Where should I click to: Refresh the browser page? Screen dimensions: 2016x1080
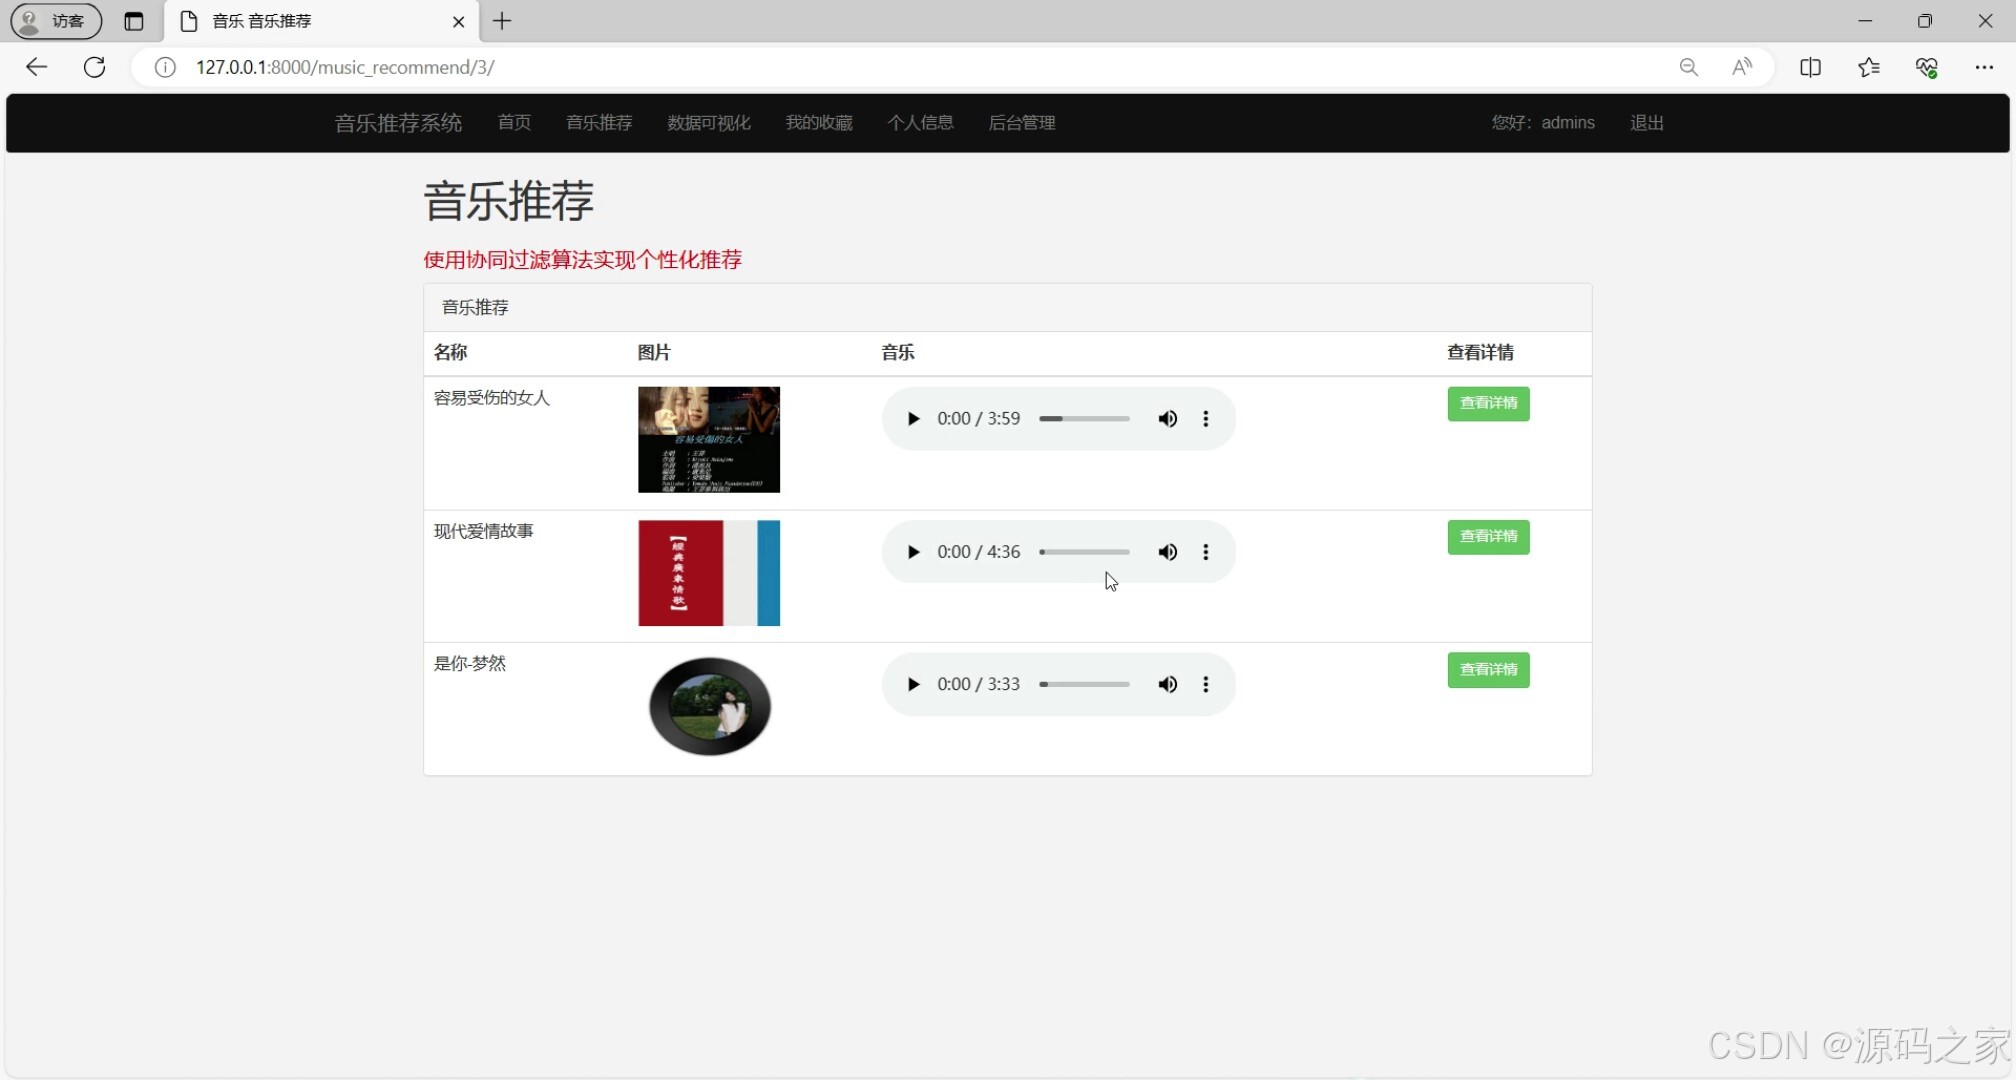coord(95,67)
